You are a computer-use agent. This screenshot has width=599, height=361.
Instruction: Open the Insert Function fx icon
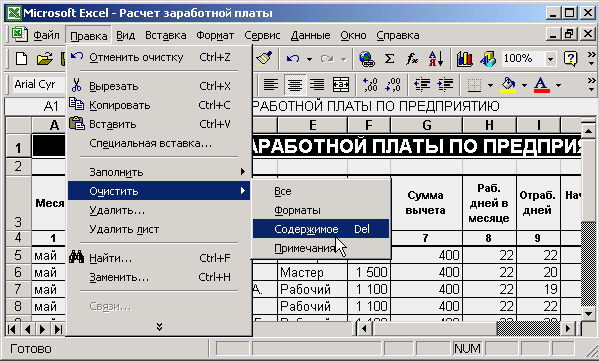412,59
